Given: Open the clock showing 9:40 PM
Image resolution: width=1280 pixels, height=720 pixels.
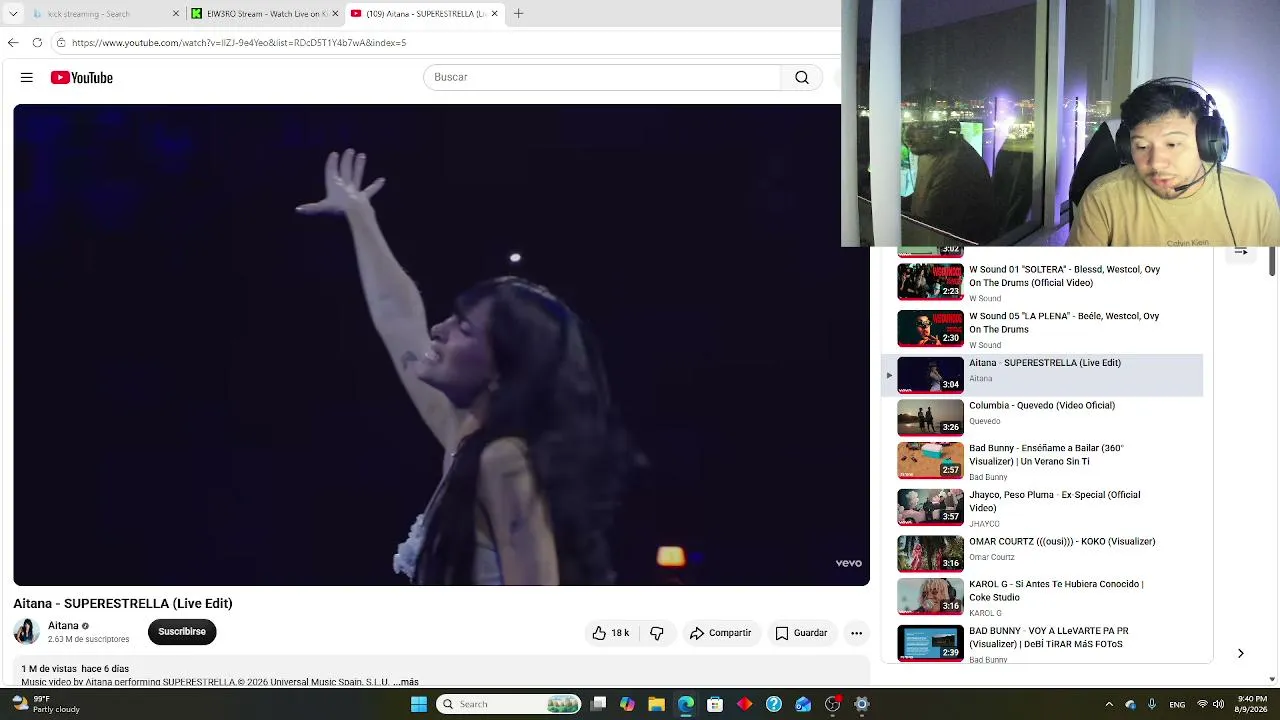Looking at the screenshot, I should tap(1253, 704).
